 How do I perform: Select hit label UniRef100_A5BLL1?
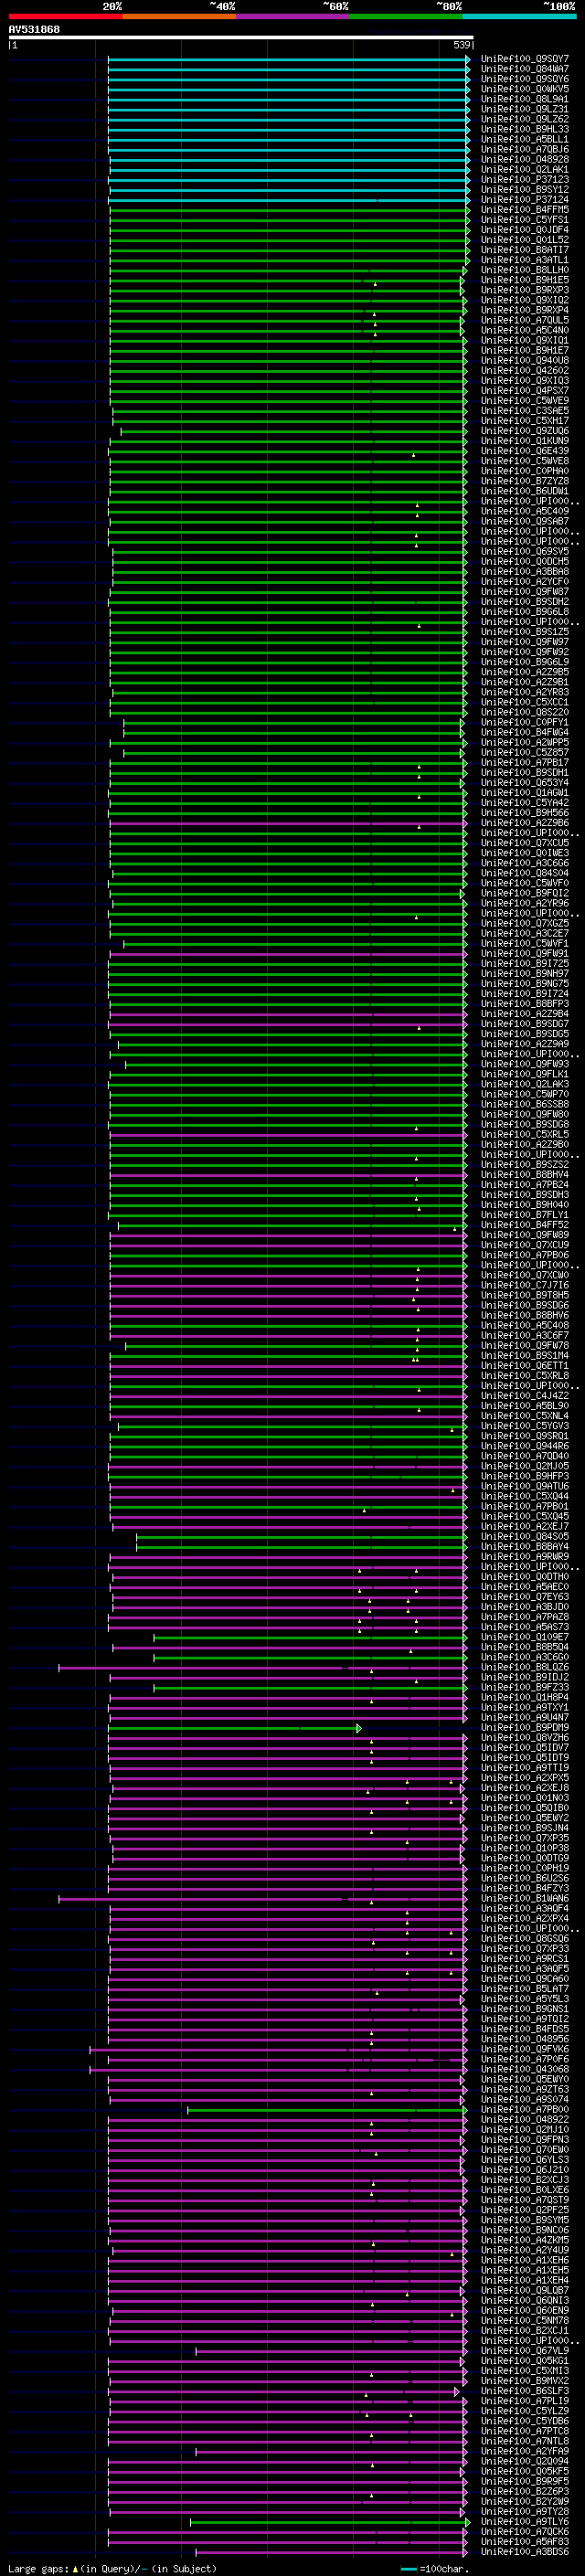click(524, 139)
